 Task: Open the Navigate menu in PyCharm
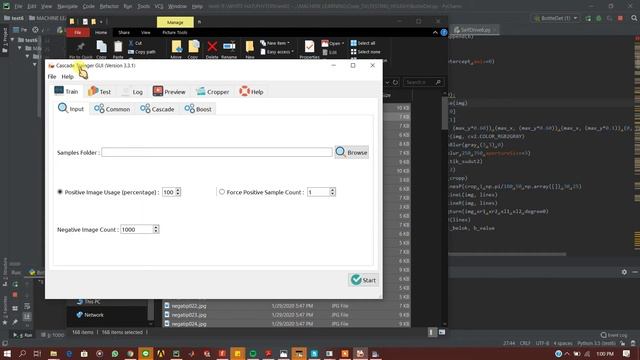(x=67, y=7)
